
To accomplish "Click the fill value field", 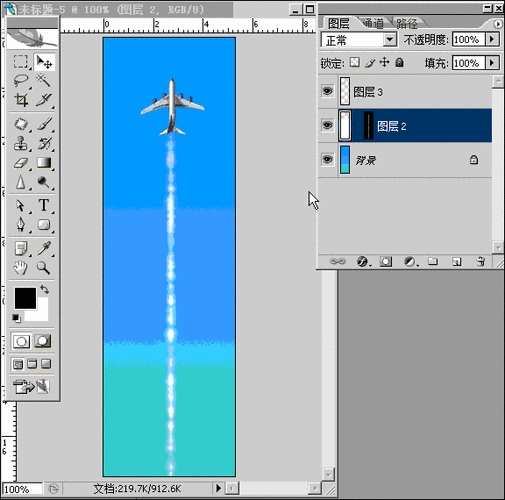I will tap(468, 63).
